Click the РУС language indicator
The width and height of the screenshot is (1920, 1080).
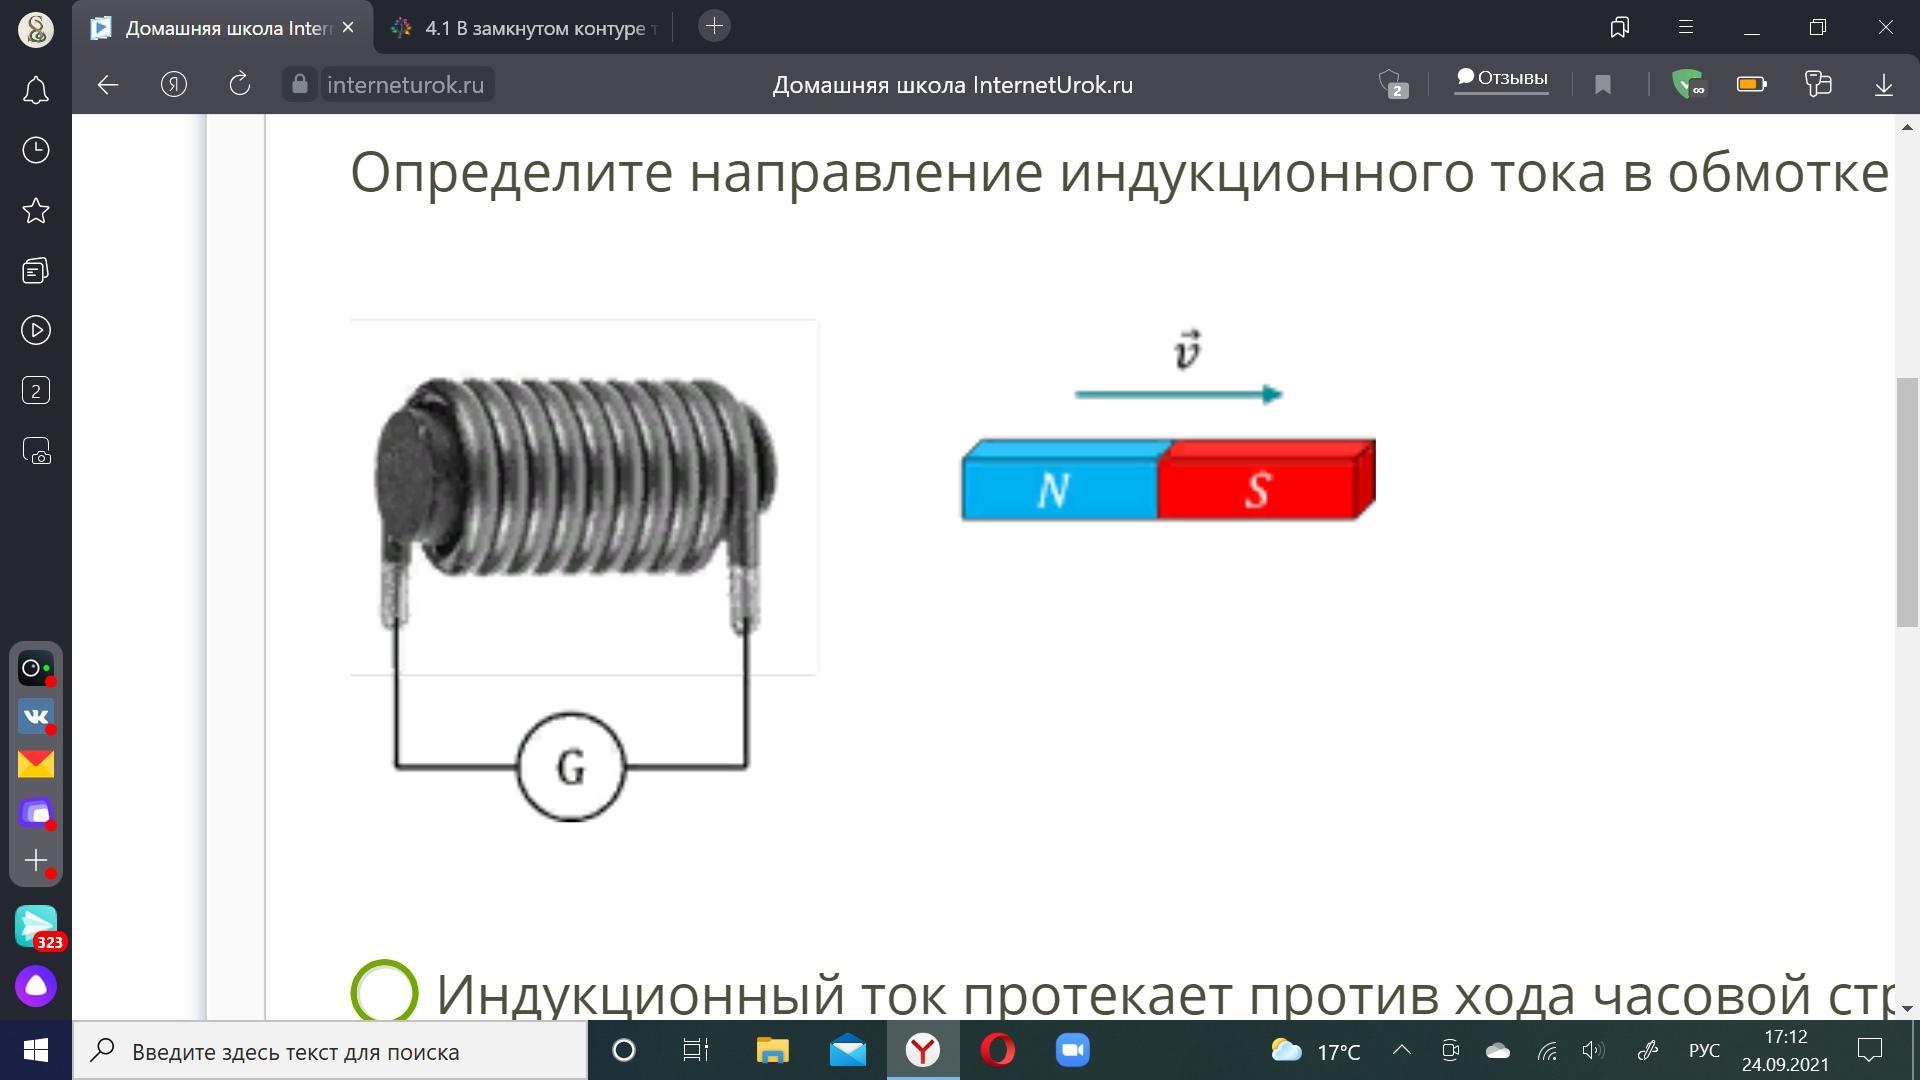coord(1704,1051)
